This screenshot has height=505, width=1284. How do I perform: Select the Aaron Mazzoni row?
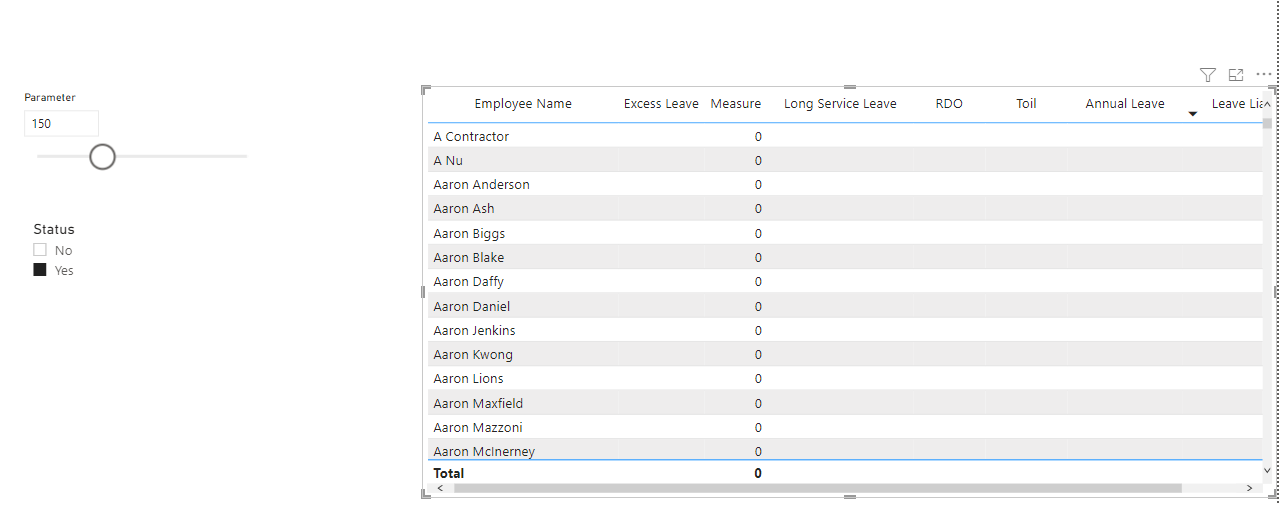tap(845, 427)
